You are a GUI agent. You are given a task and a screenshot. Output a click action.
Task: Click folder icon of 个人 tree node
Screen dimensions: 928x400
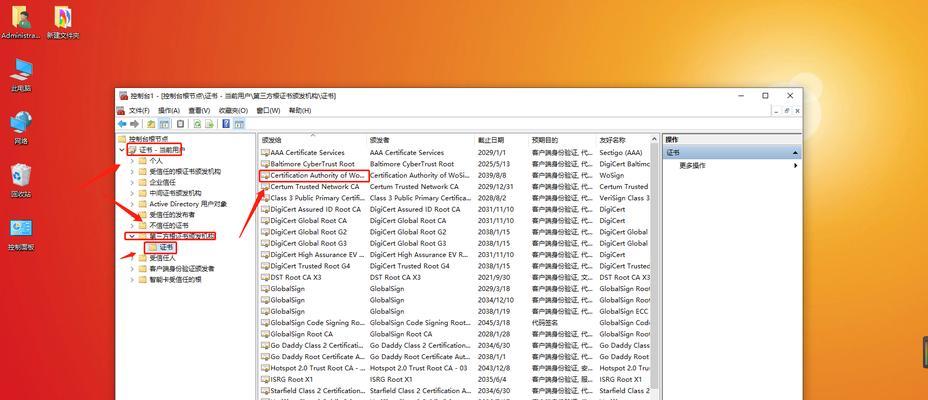click(x=142, y=160)
